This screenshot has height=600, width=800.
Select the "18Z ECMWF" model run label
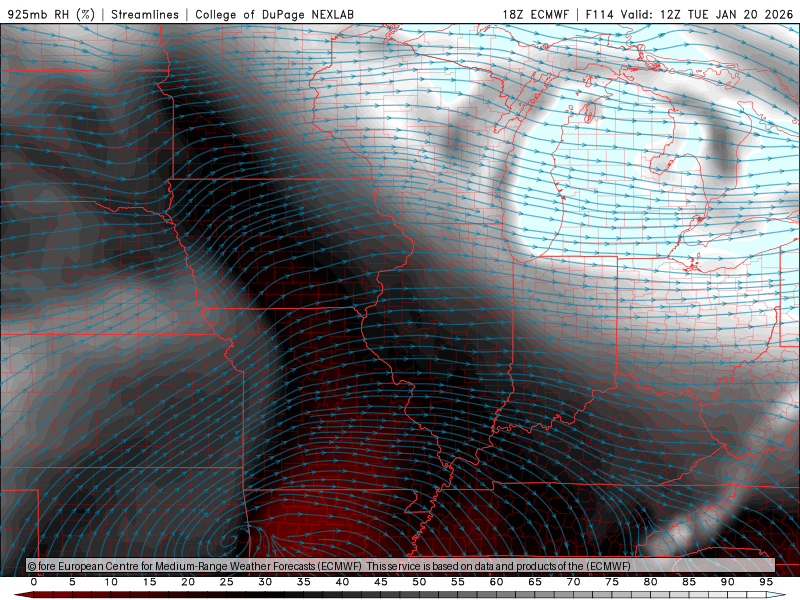point(536,14)
